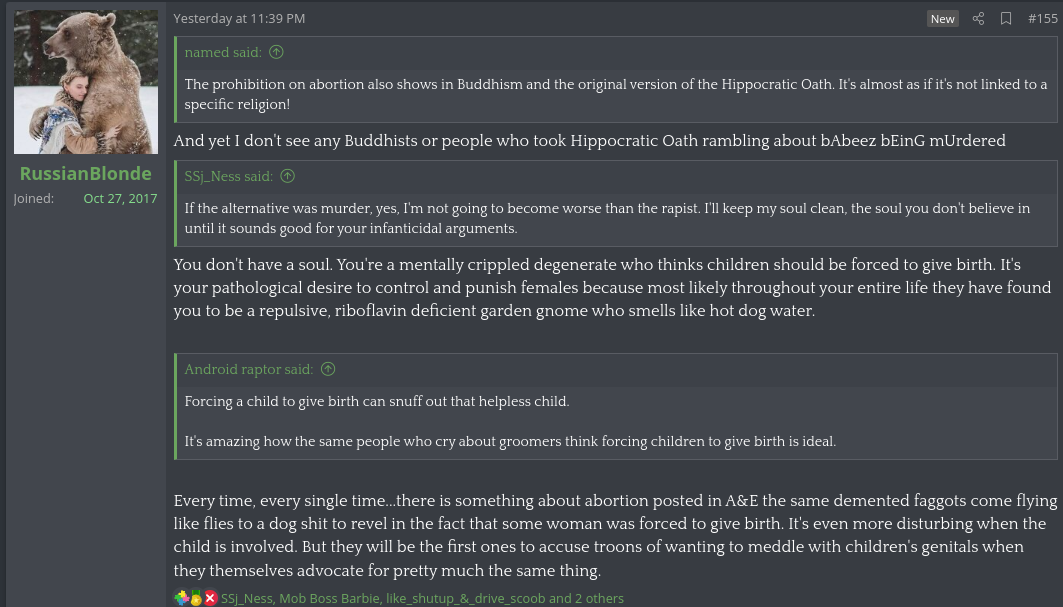Expand the quoted text from Android raptor
Image resolution: width=1063 pixels, height=607 pixels.
tap(615, 421)
